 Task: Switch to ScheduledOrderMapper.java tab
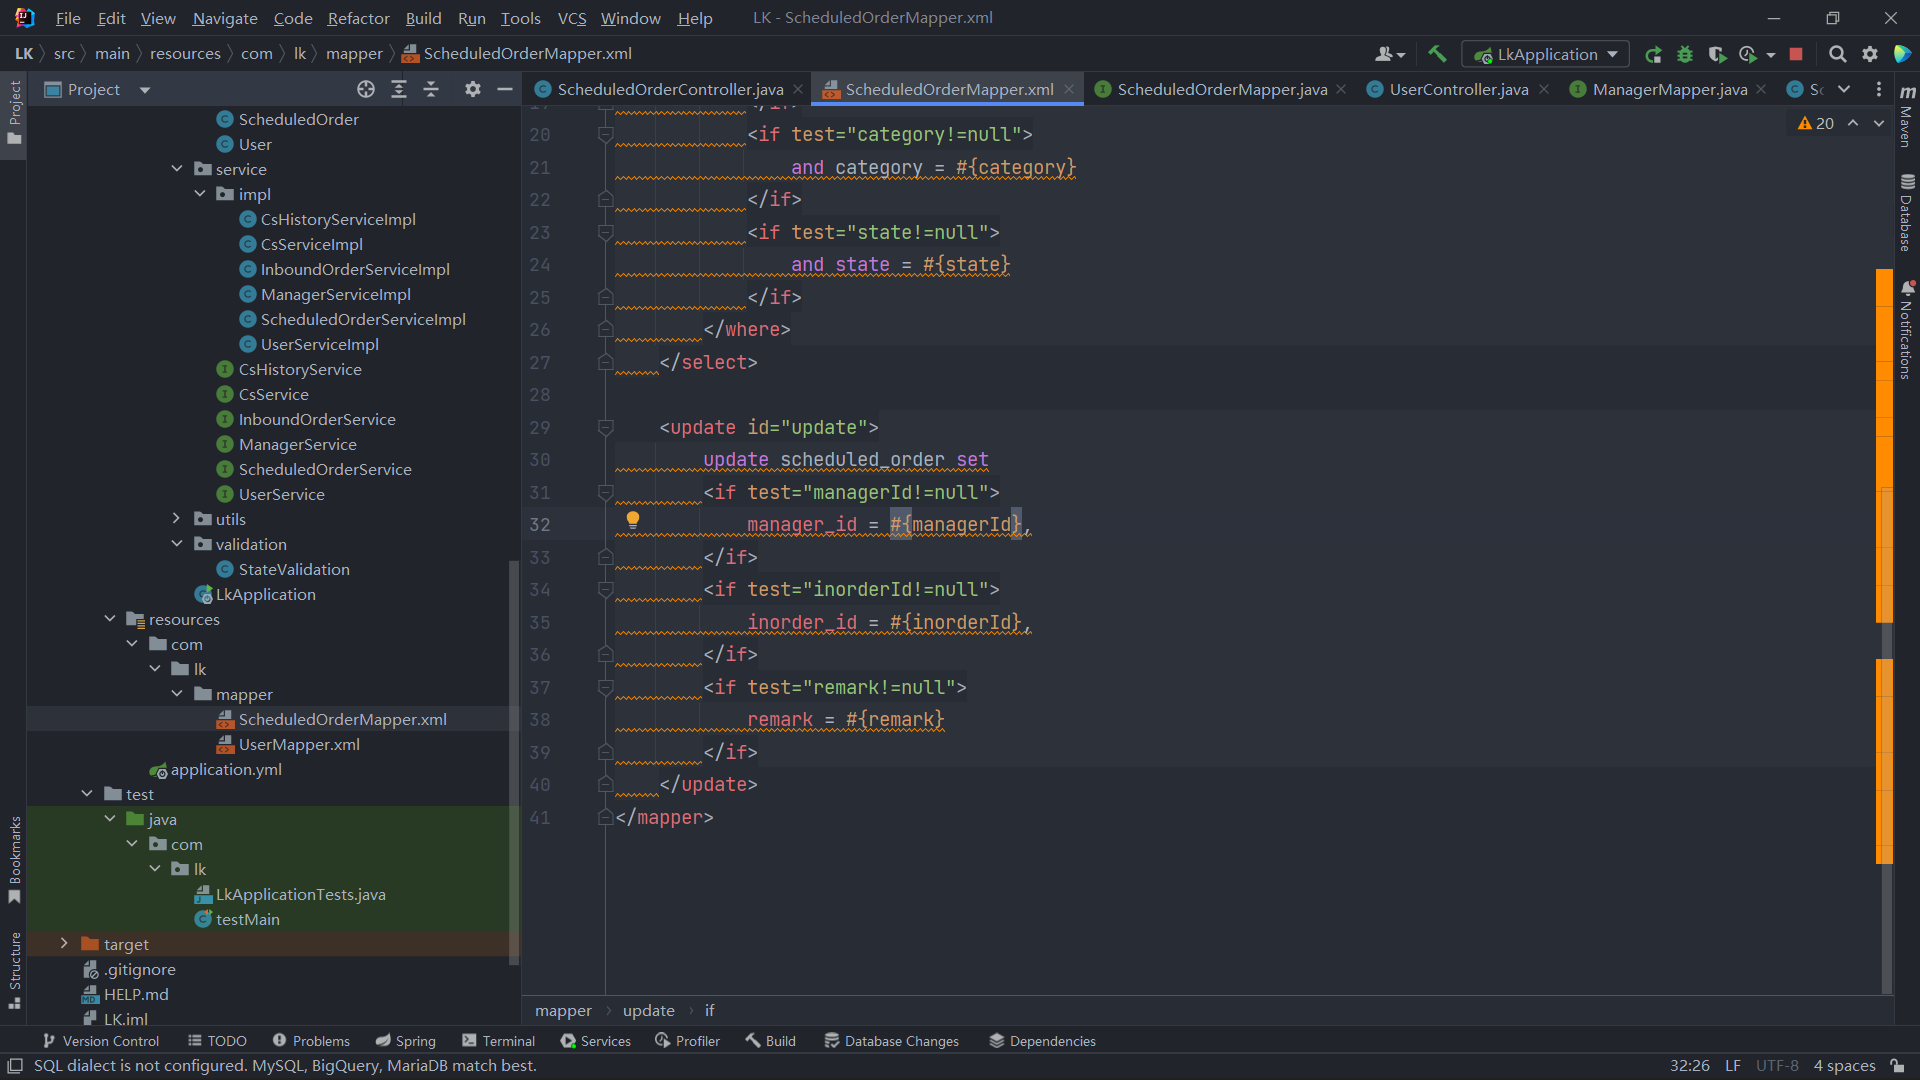[x=1221, y=89]
